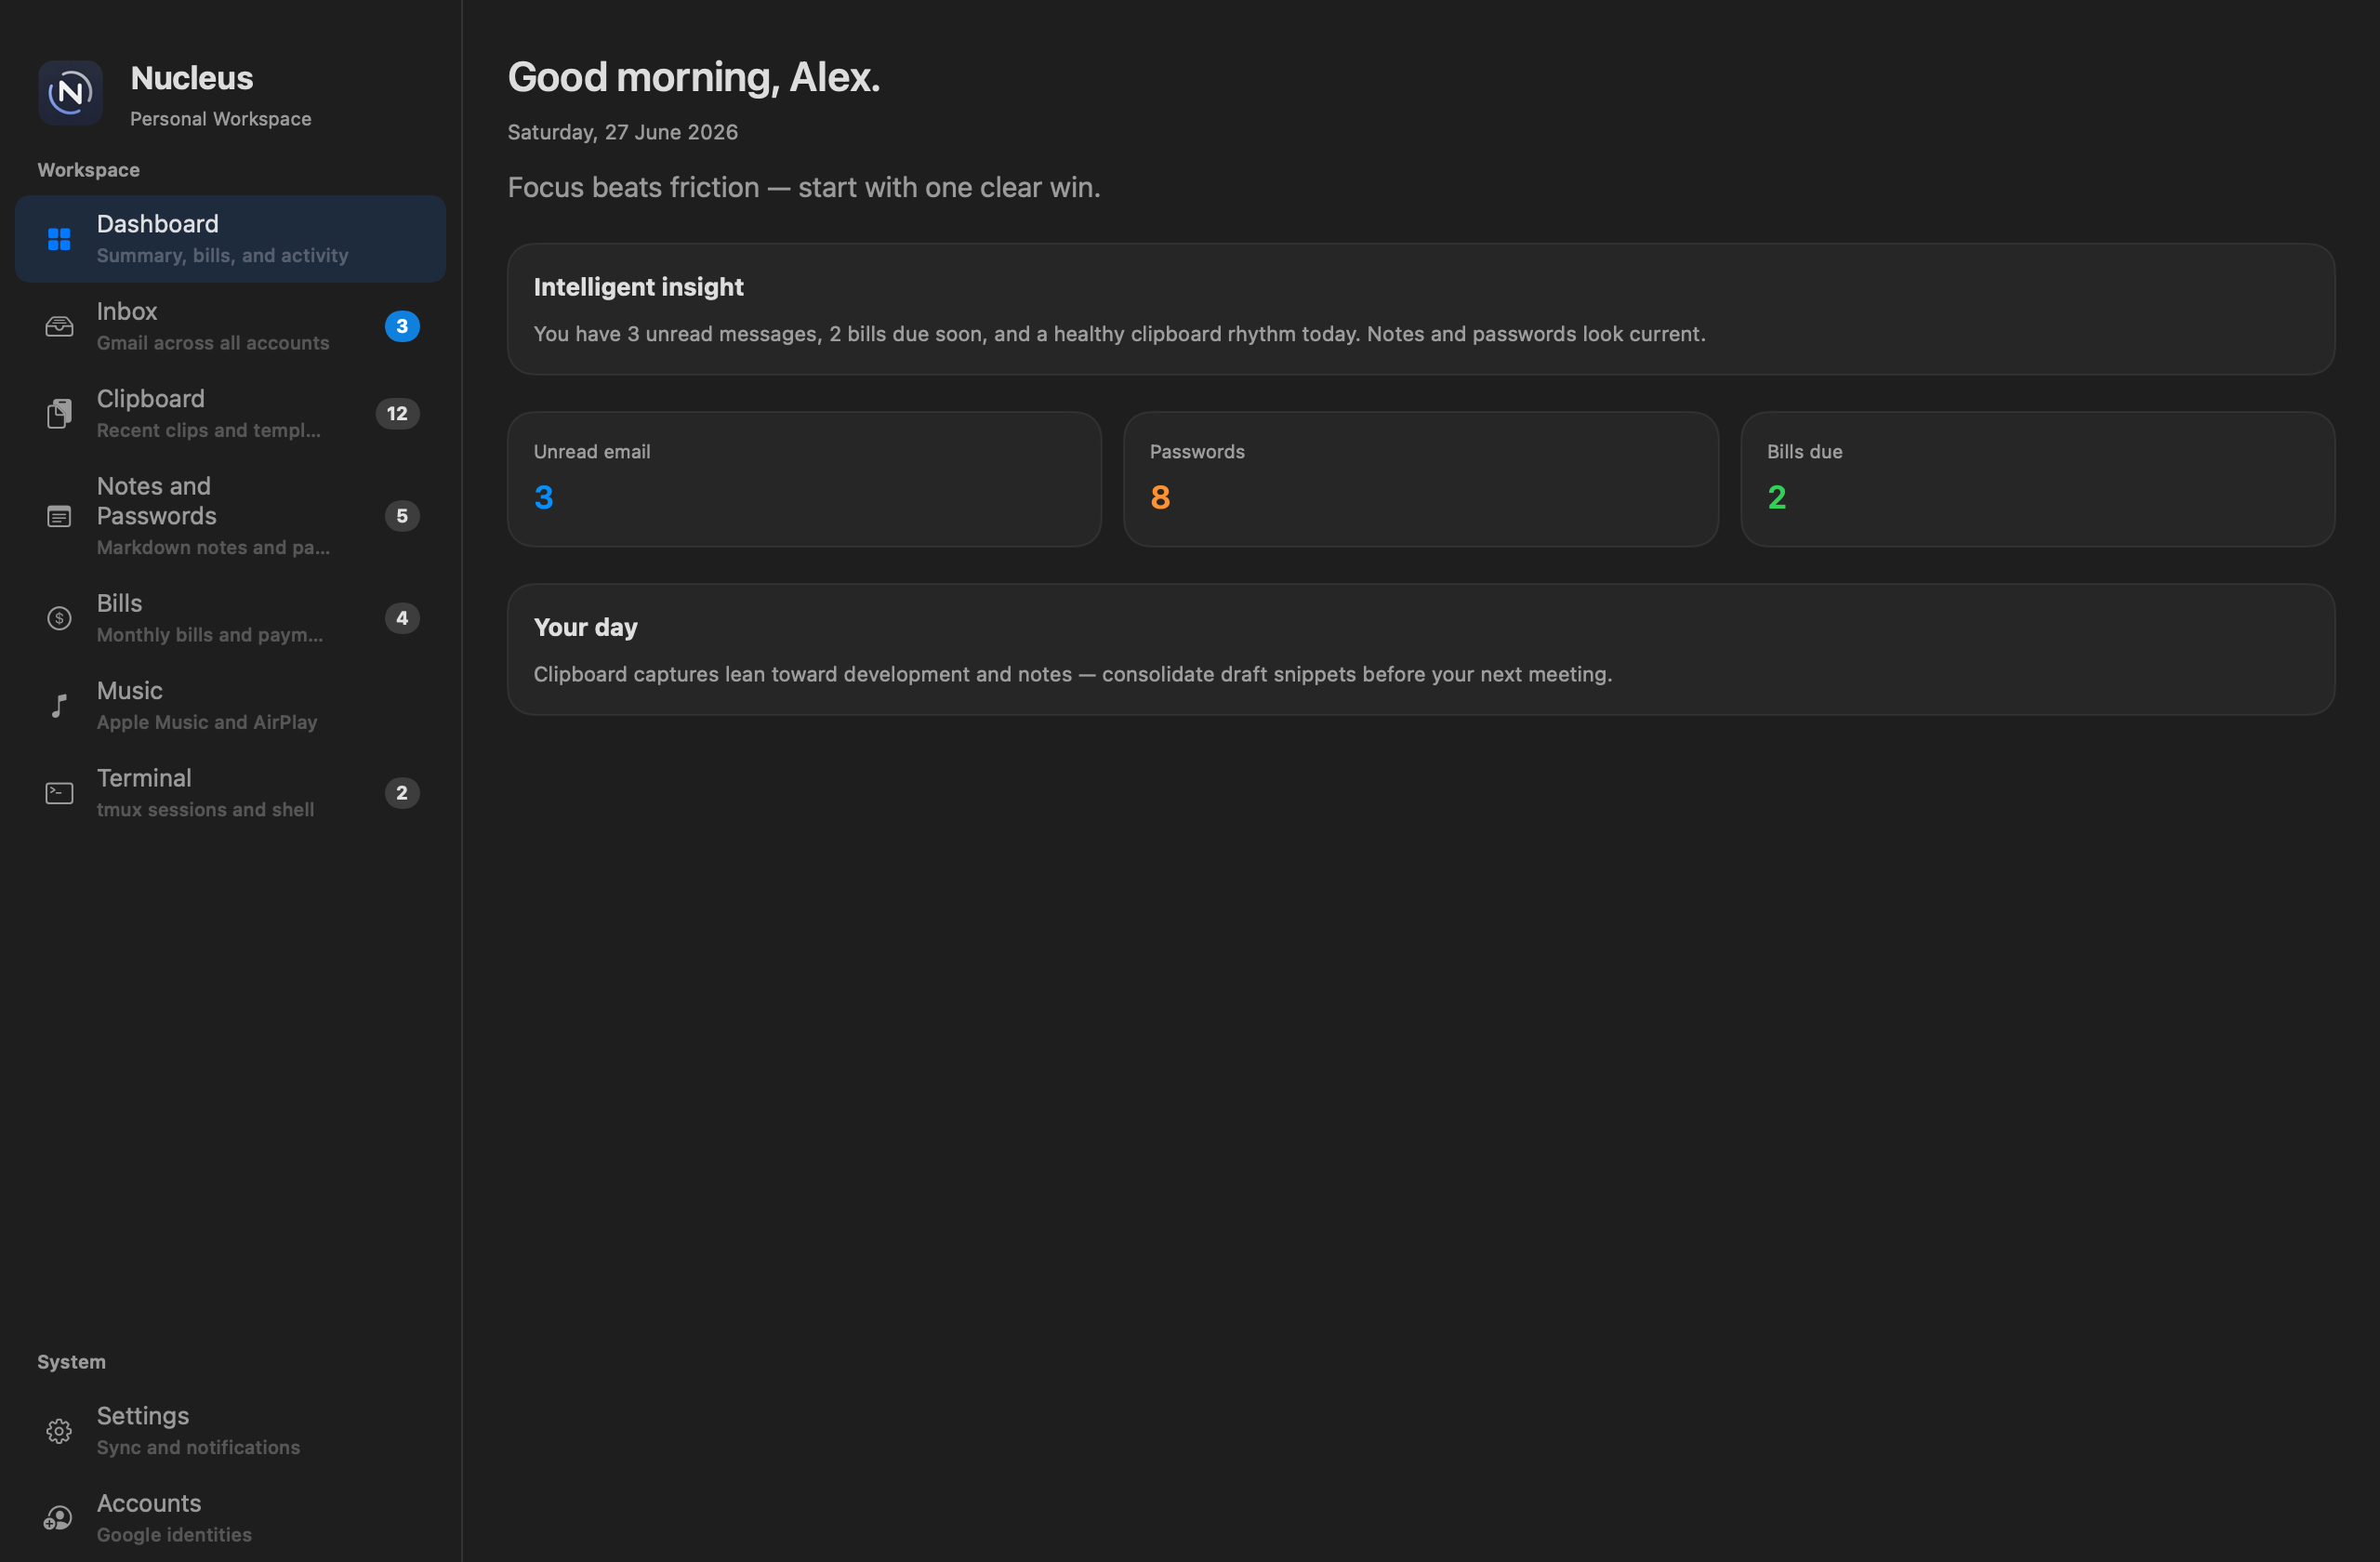
Task: Click the Clipboard count badge 12
Action: tap(397, 414)
